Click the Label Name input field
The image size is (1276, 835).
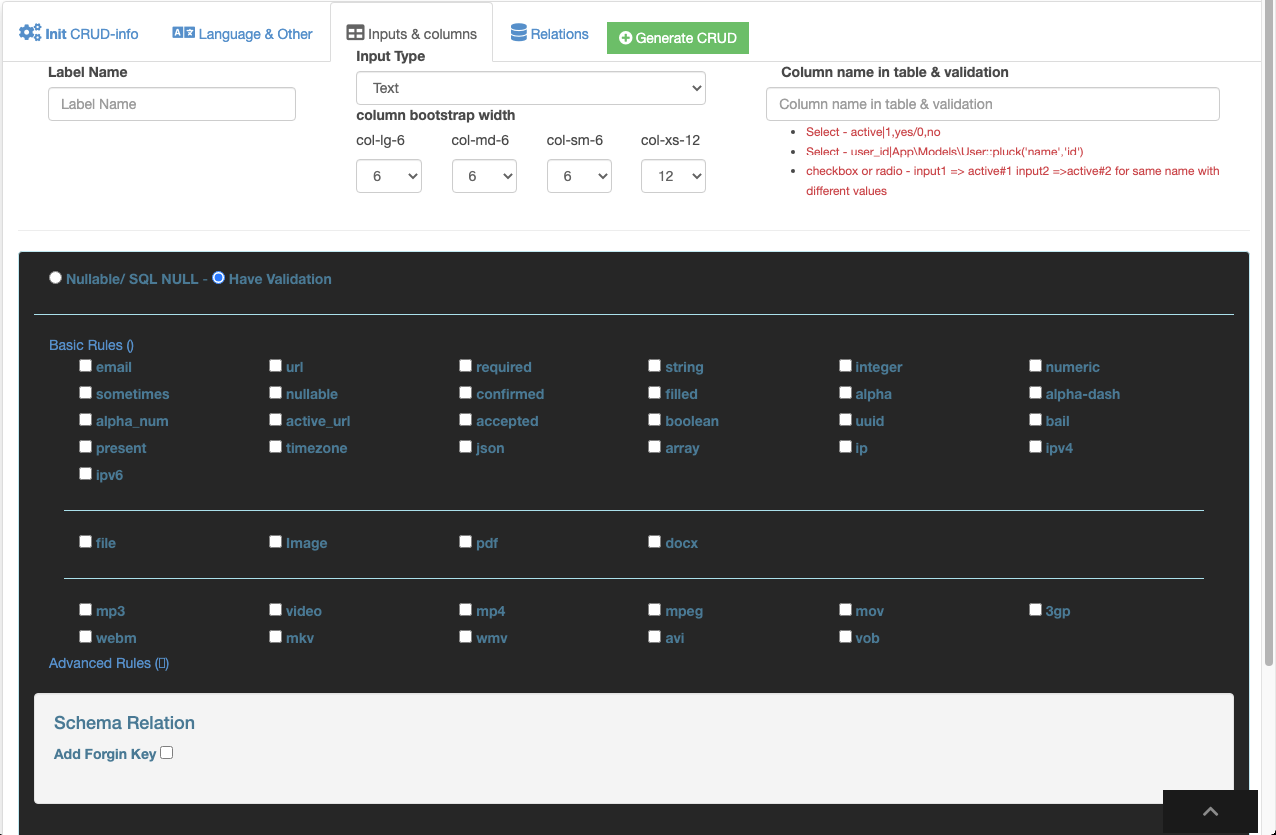(x=172, y=104)
